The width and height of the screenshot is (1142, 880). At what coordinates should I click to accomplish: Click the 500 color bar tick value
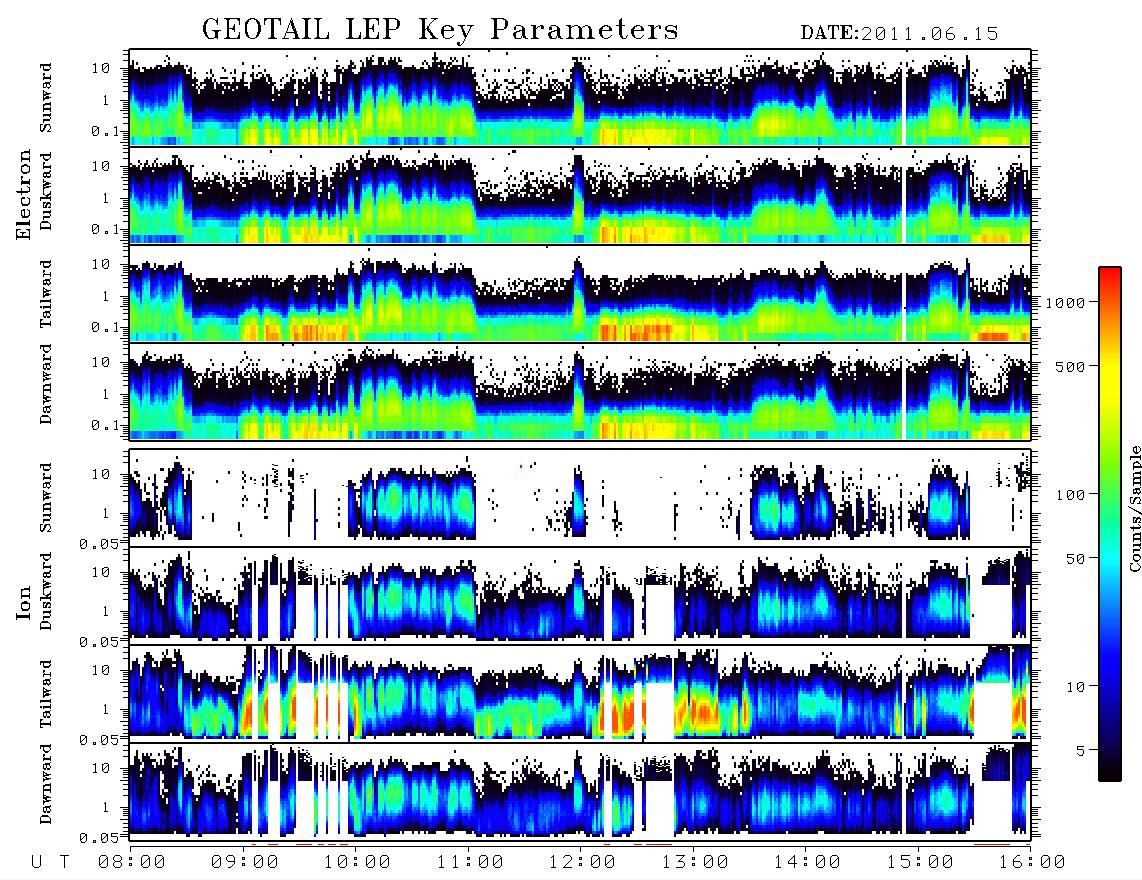(x=1070, y=366)
